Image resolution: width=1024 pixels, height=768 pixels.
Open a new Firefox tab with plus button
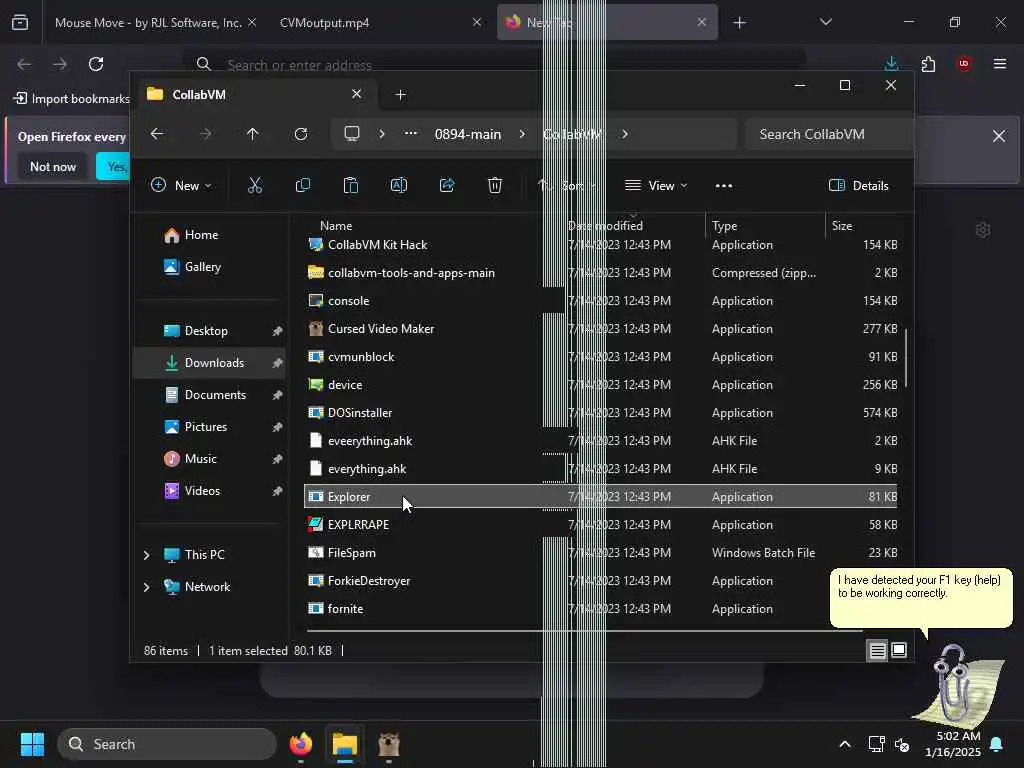(x=739, y=23)
